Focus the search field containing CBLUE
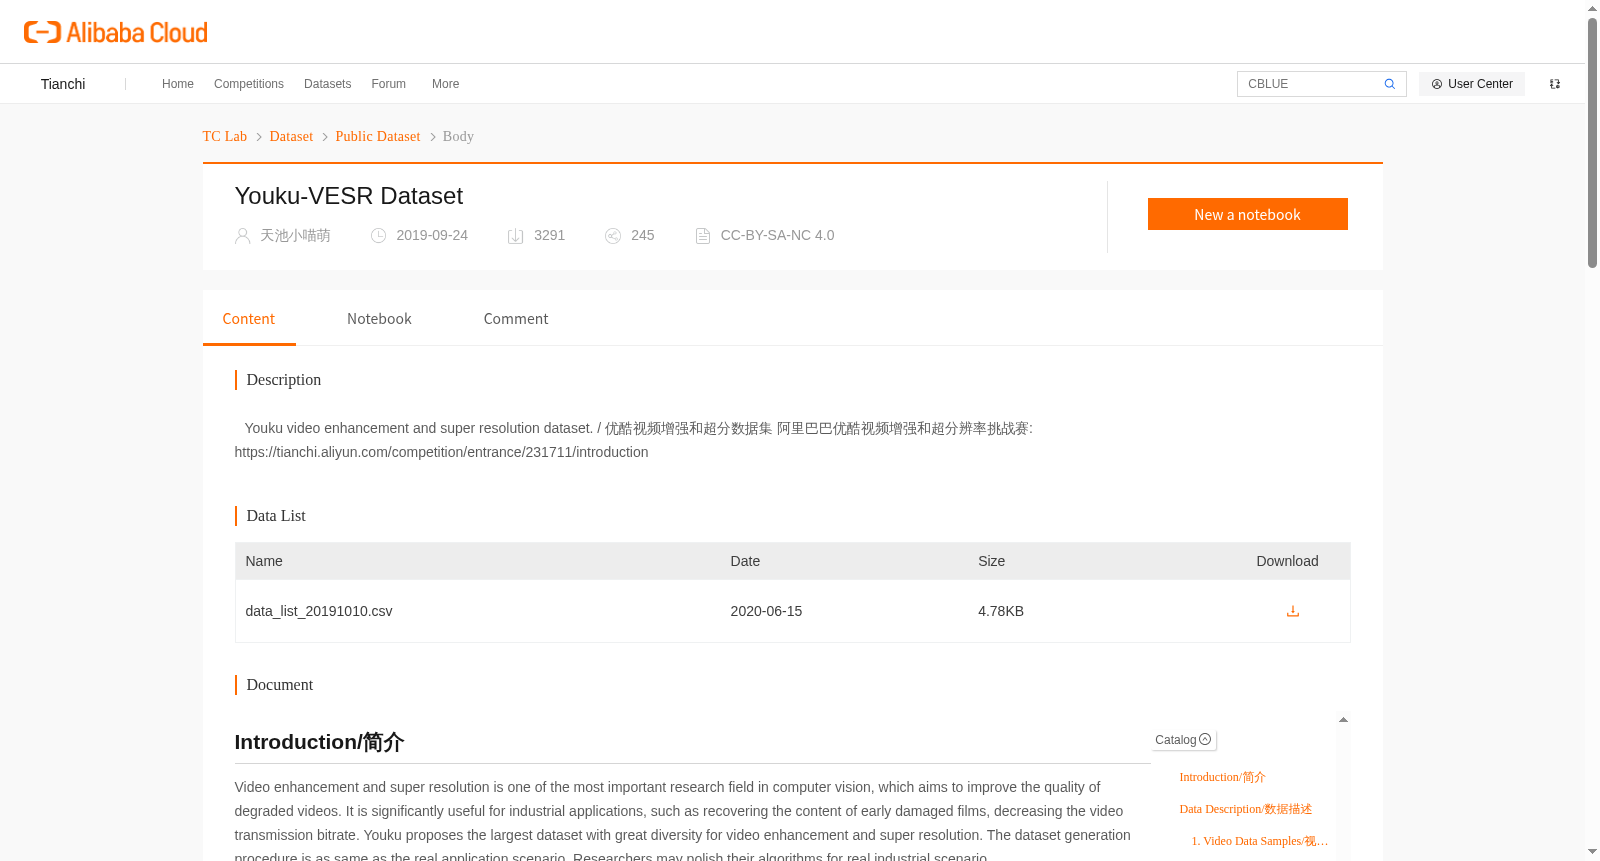 pos(1310,84)
